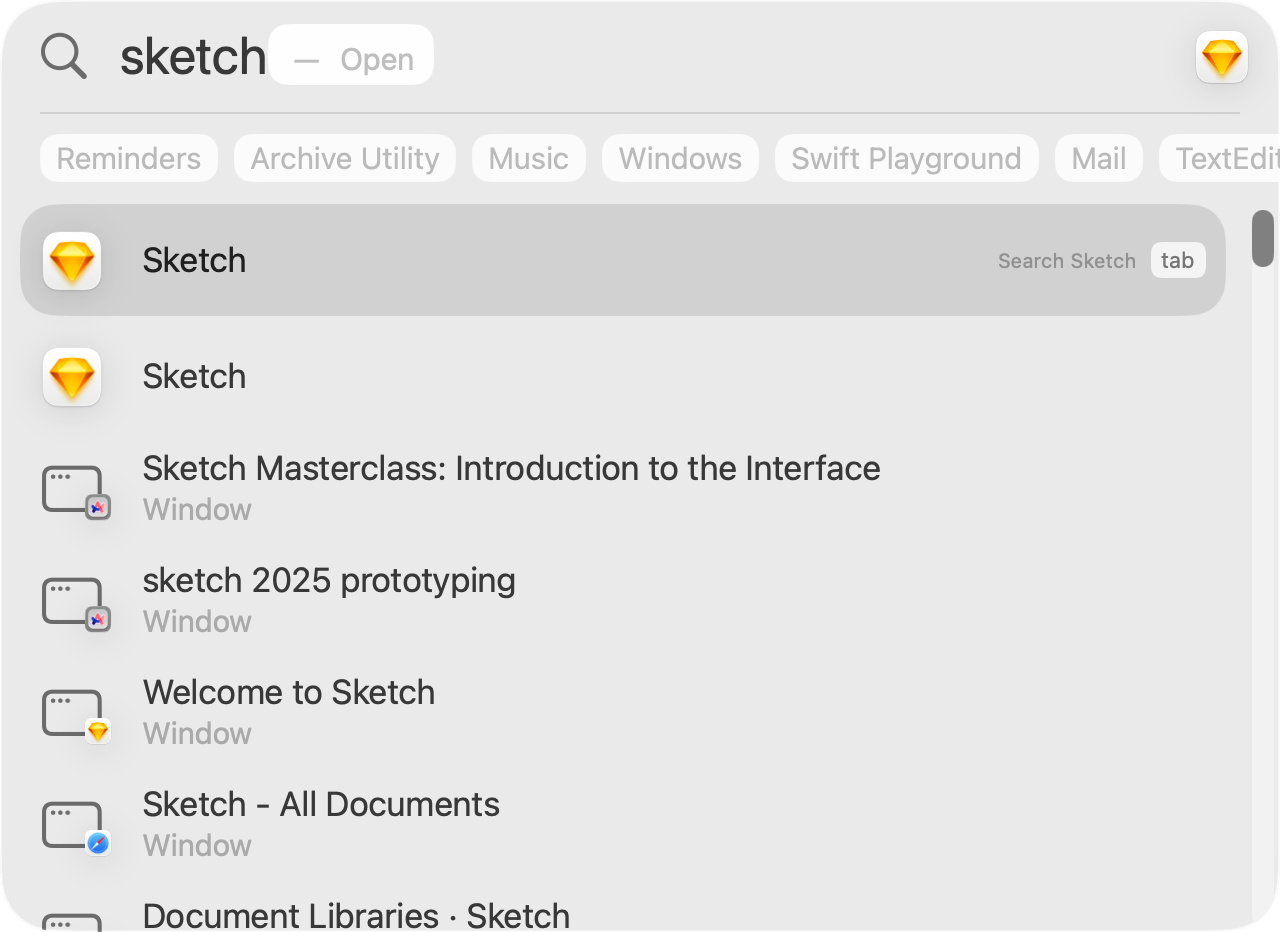
Task: Choose the Music suggestion chip
Action: point(528,158)
